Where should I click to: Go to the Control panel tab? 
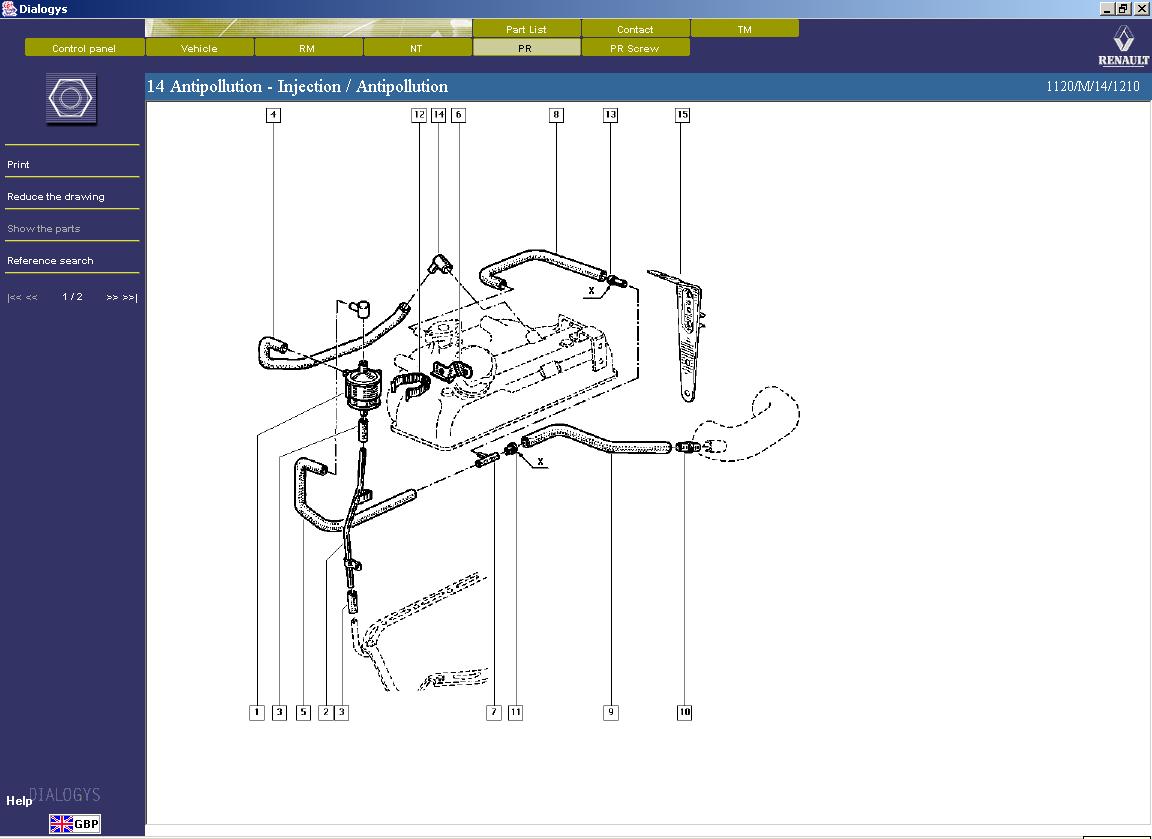coord(84,48)
